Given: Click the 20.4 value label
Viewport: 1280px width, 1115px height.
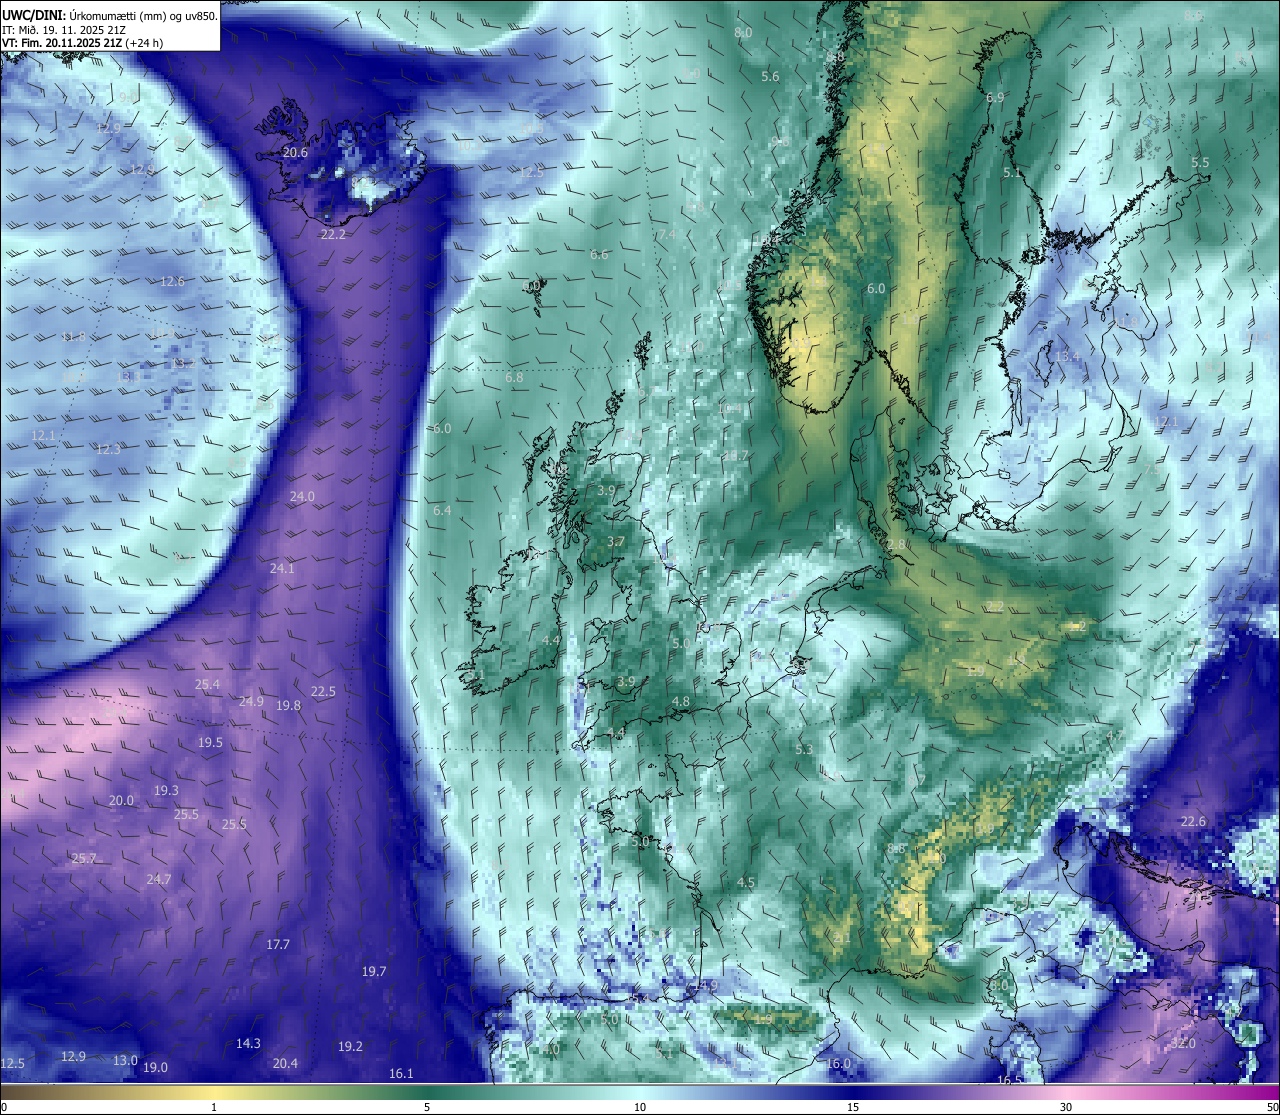Looking at the screenshot, I should click(x=285, y=1063).
